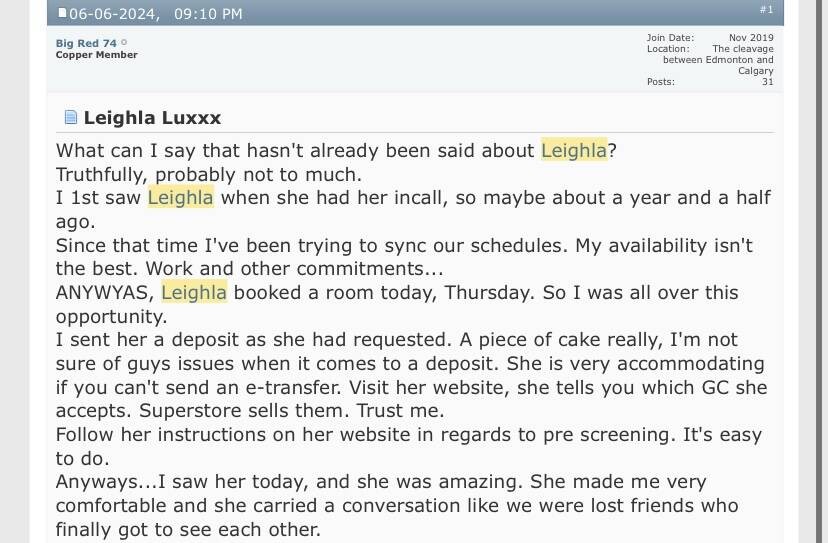
Task: Click the post title 'Leighla Luxxx'
Action: coord(152,118)
